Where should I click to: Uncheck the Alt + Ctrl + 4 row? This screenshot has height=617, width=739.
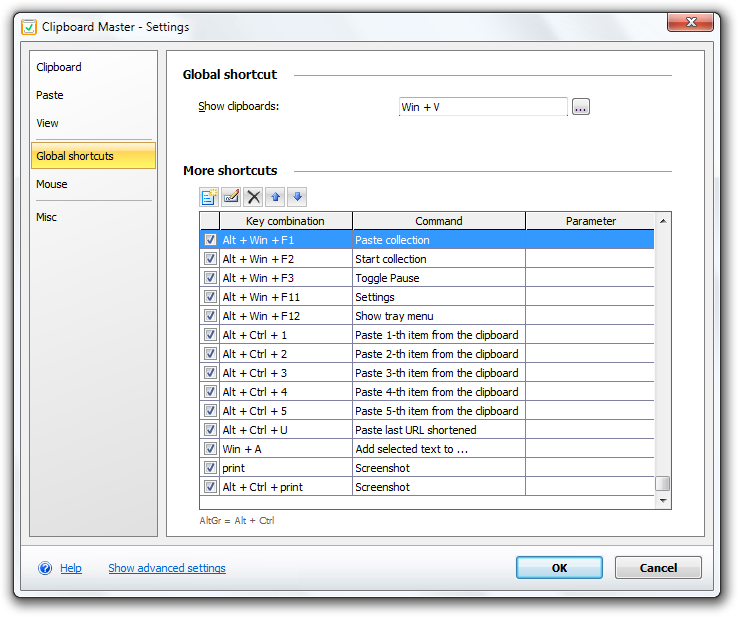tap(210, 392)
